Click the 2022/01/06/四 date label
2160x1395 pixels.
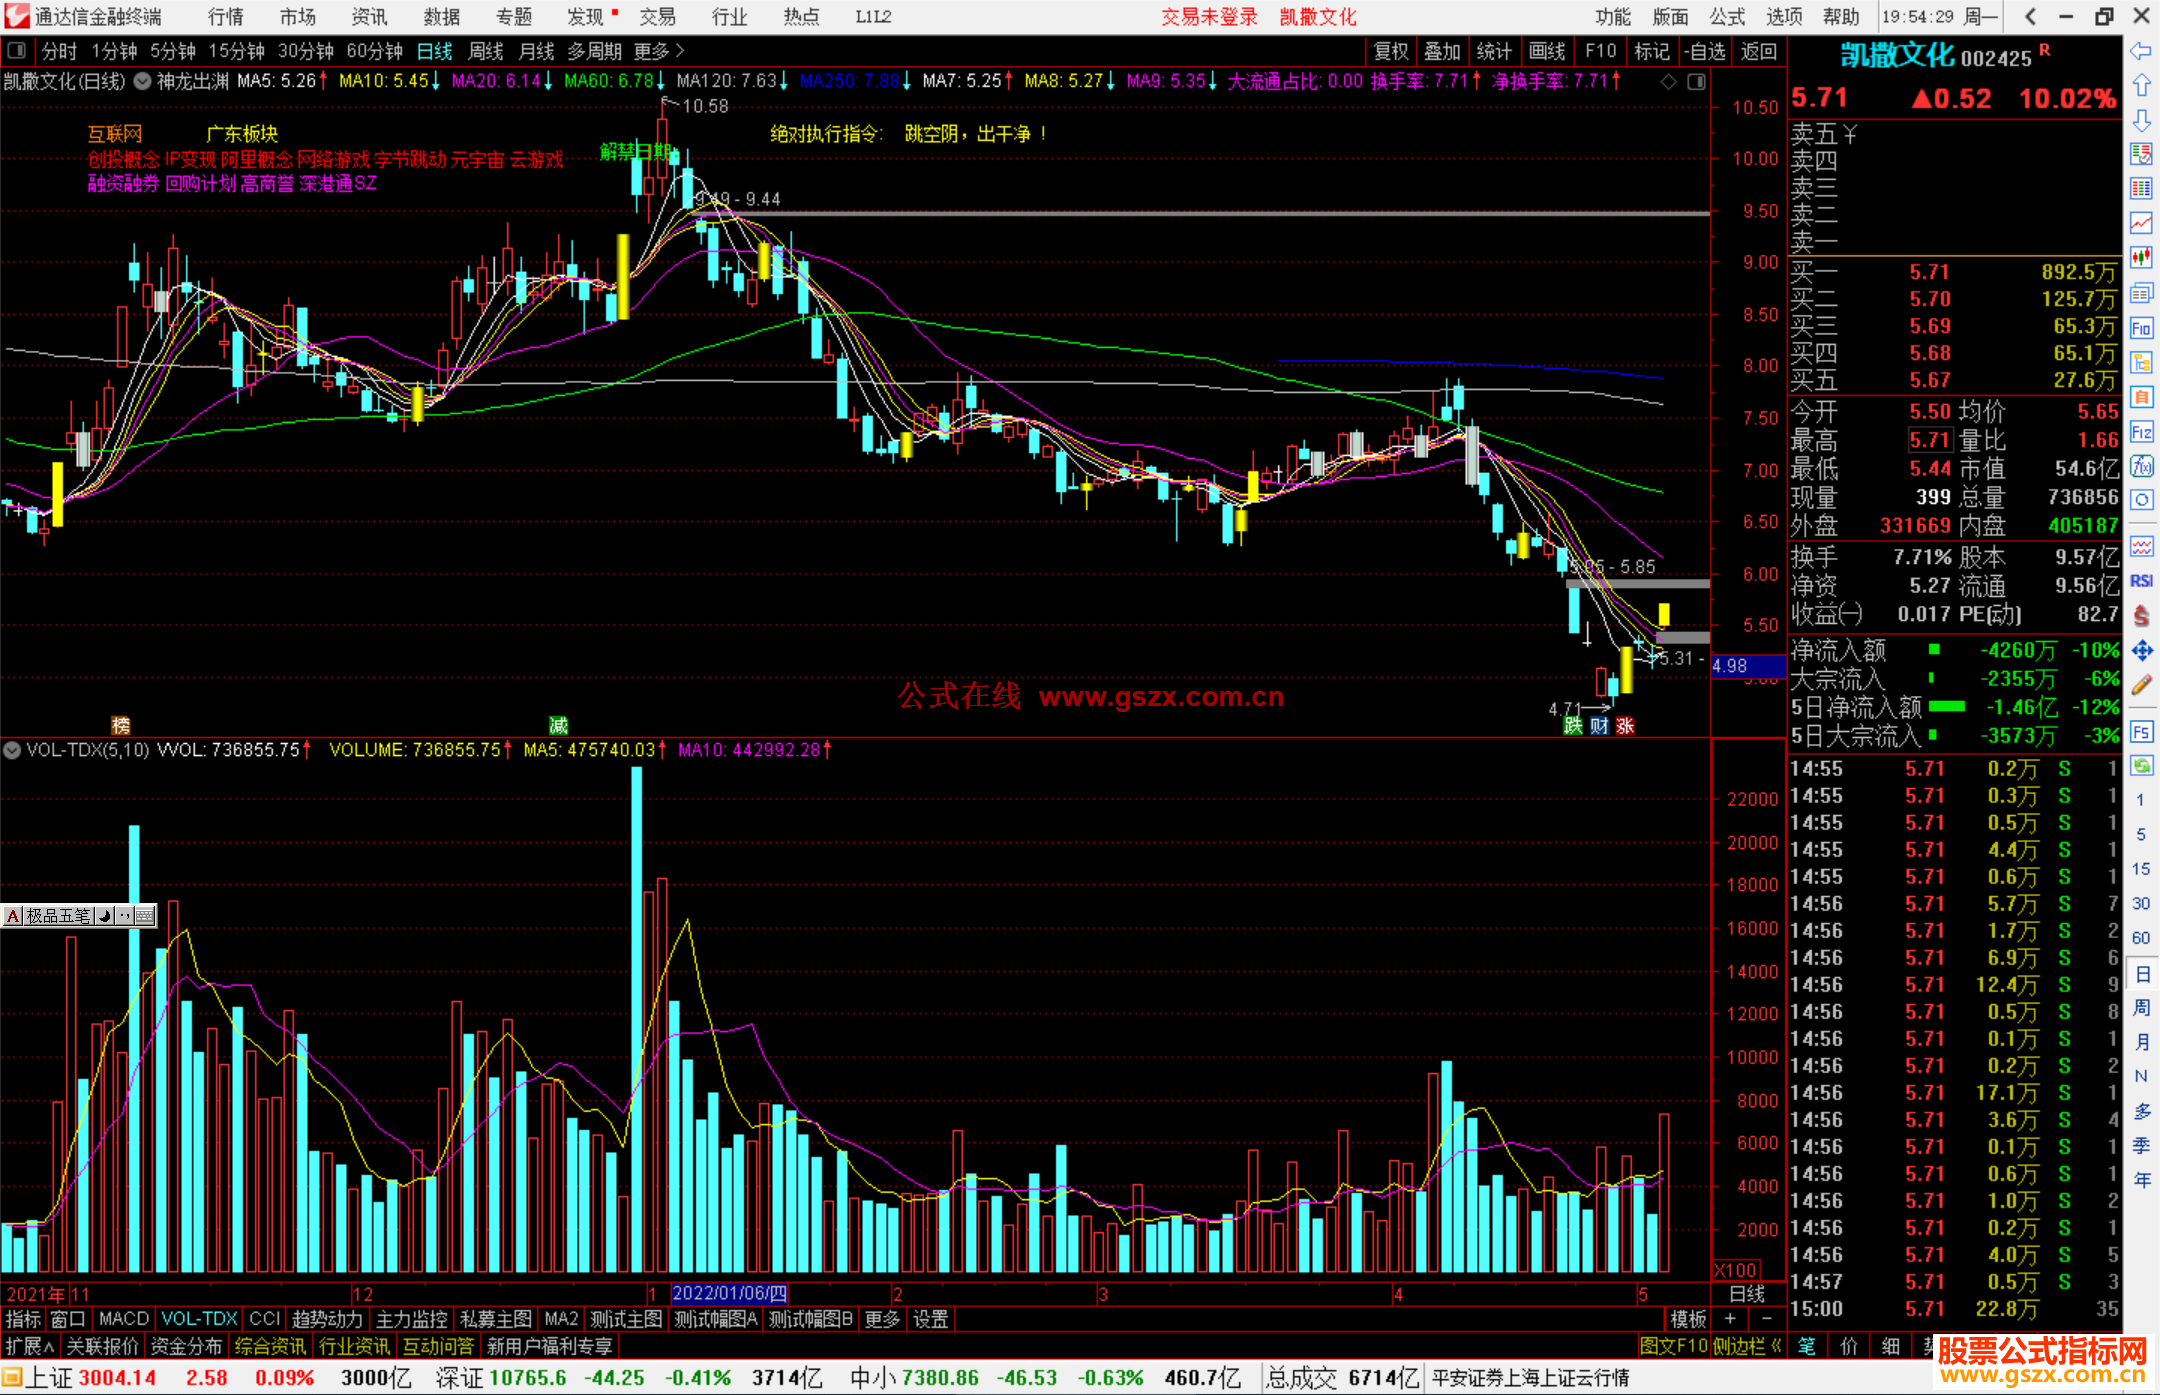pos(730,1293)
